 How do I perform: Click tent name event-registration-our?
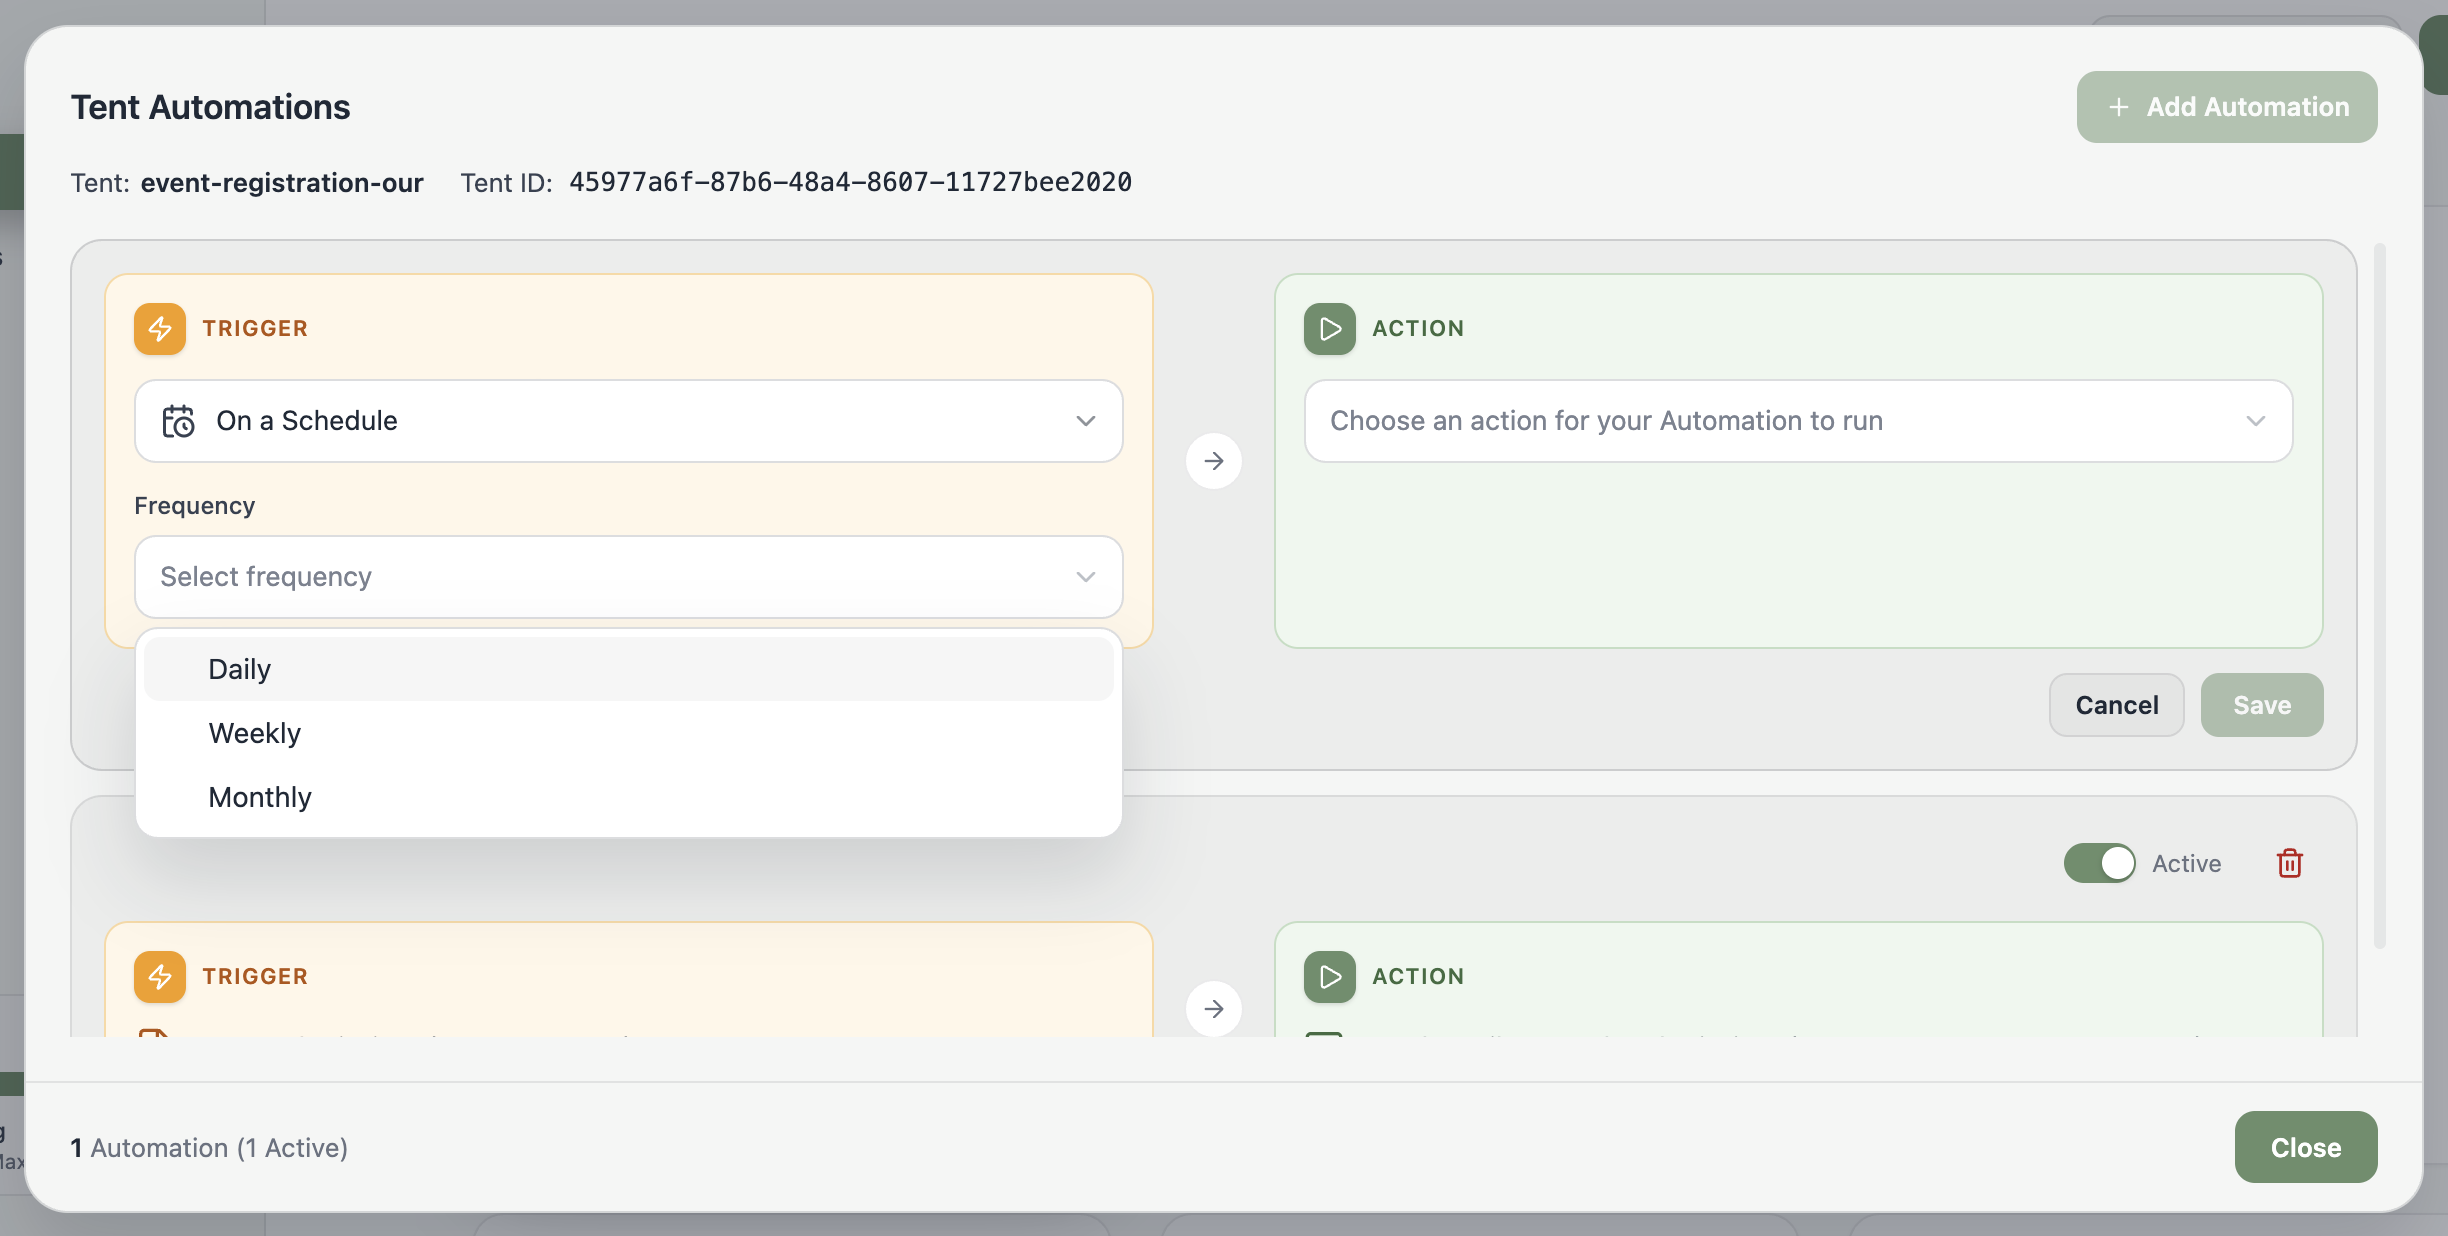pyautogui.click(x=282, y=183)
